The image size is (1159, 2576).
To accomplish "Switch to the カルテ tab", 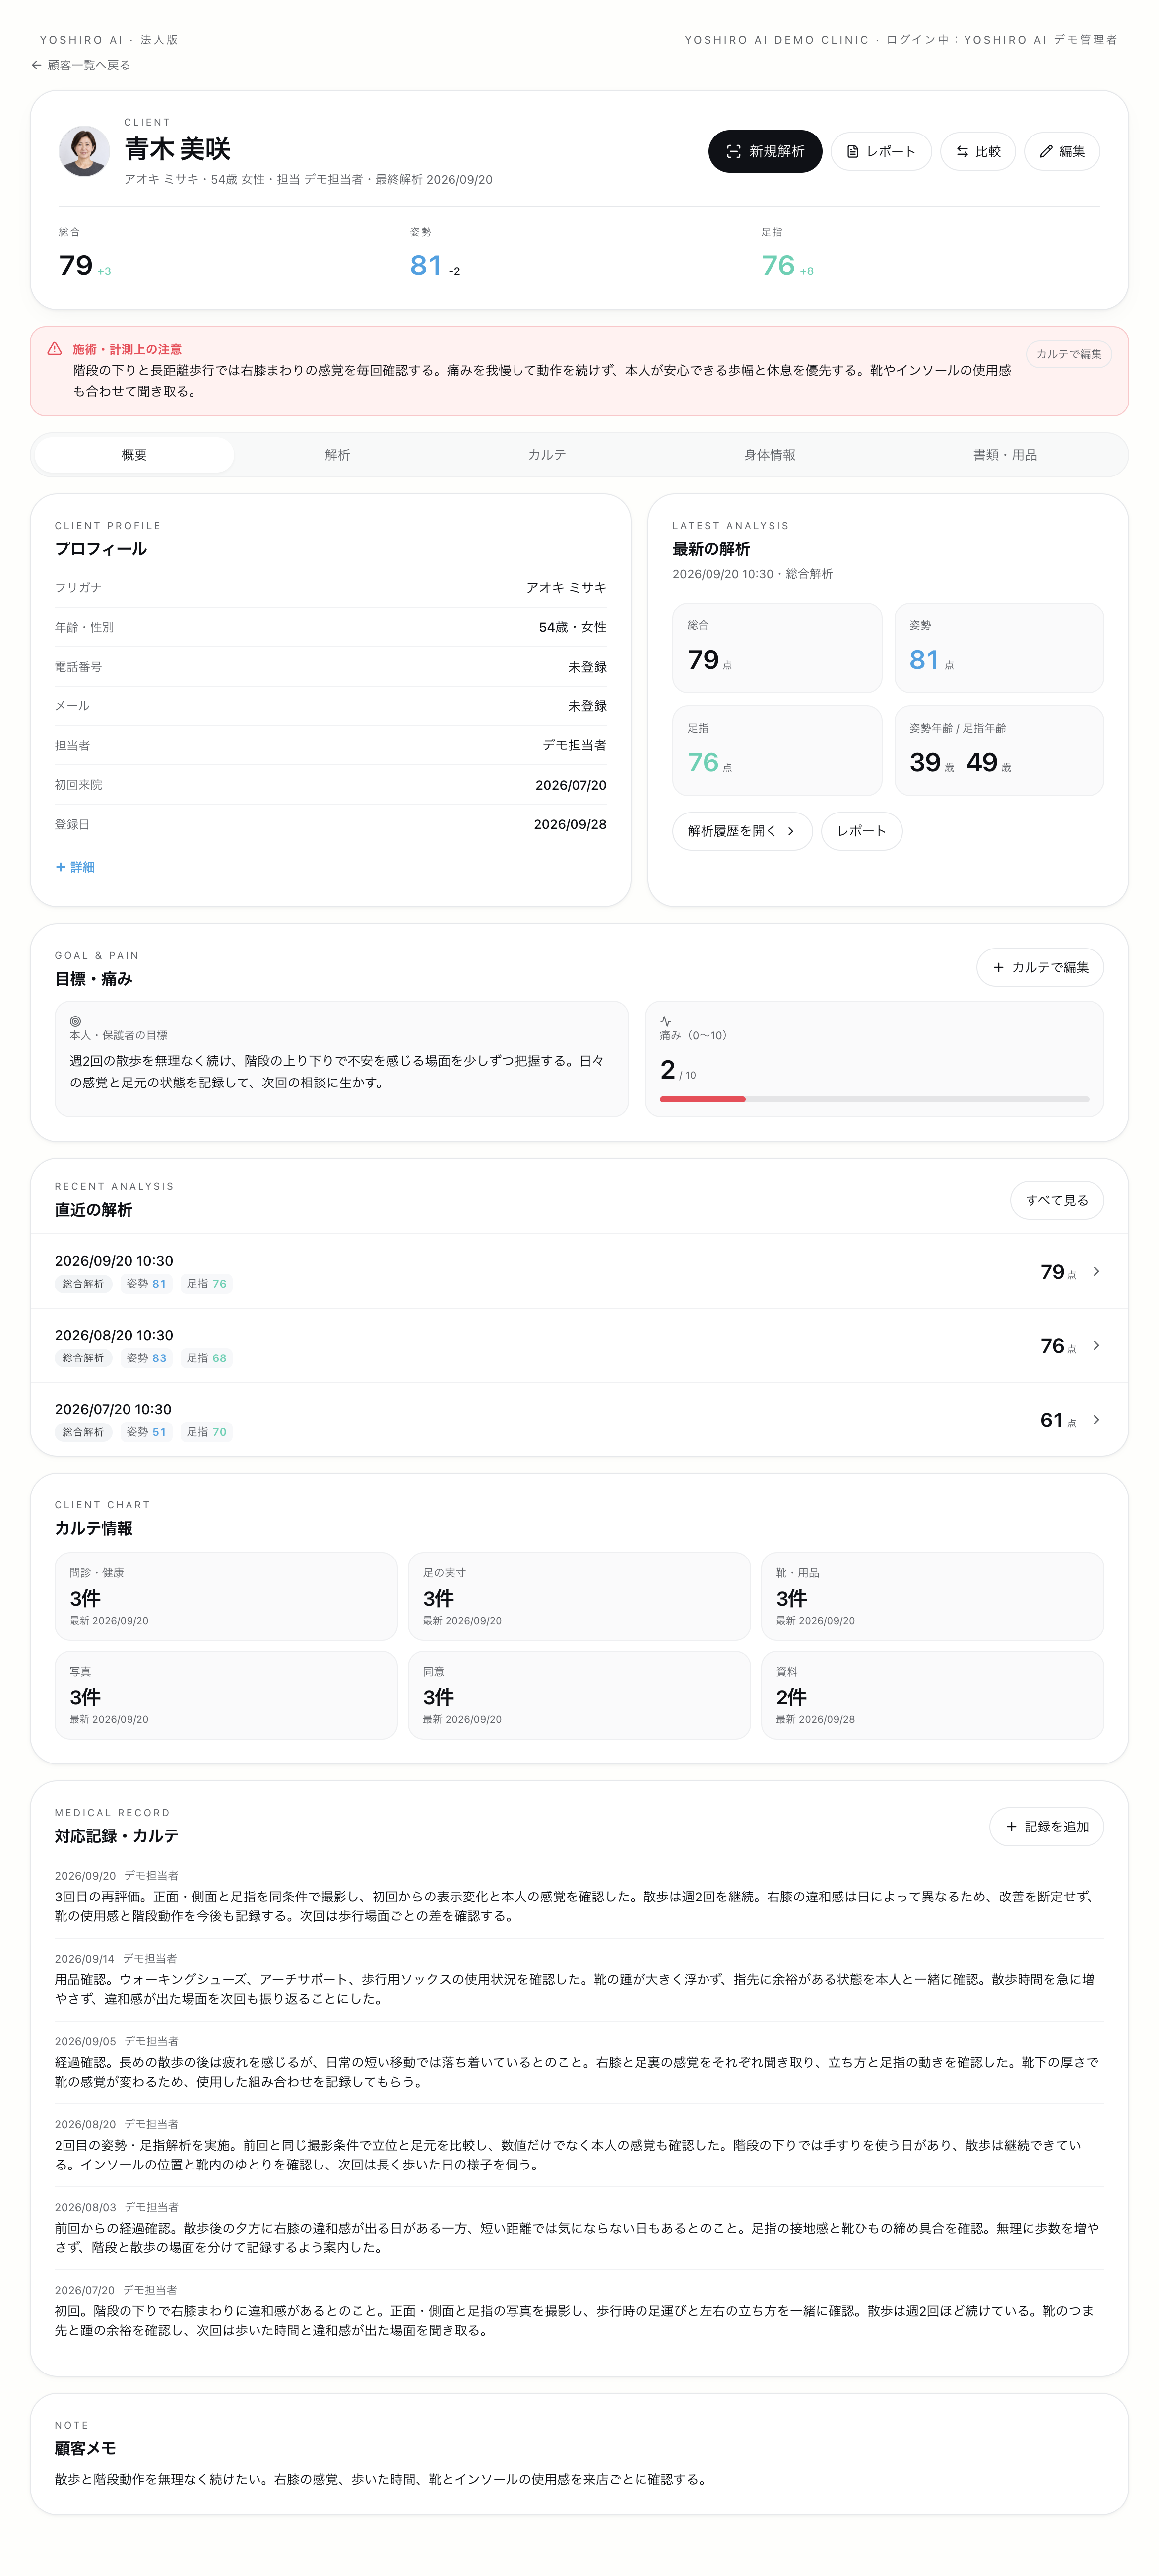I will pyautogui.click(x=547, y=455).
